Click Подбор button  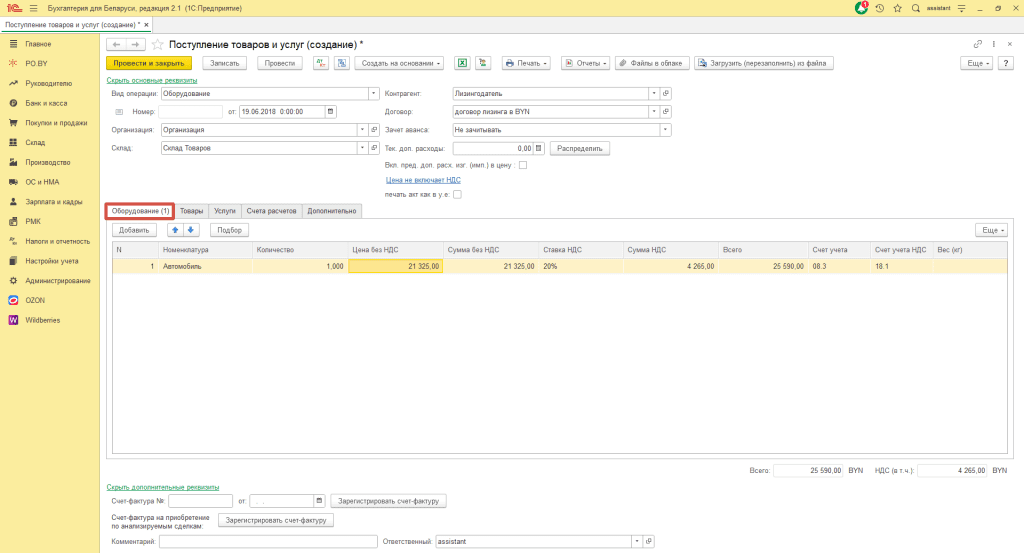[x=229, y=230]
